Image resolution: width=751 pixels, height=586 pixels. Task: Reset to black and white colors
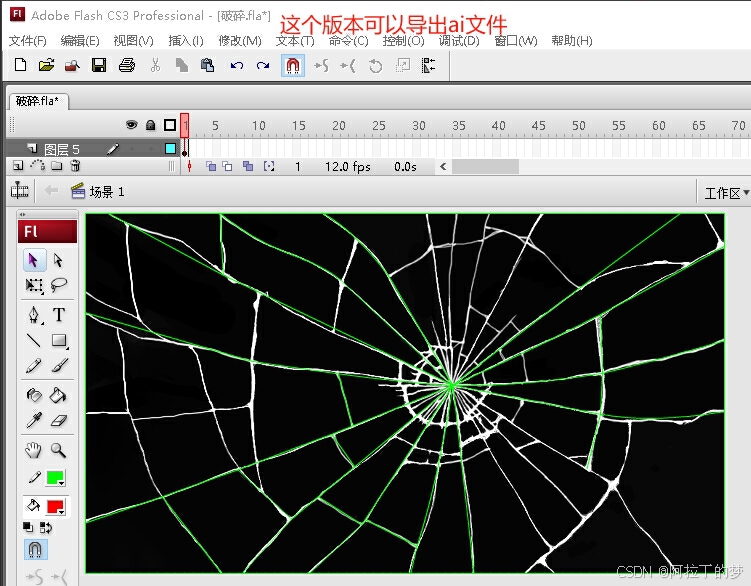pos(28,528)
